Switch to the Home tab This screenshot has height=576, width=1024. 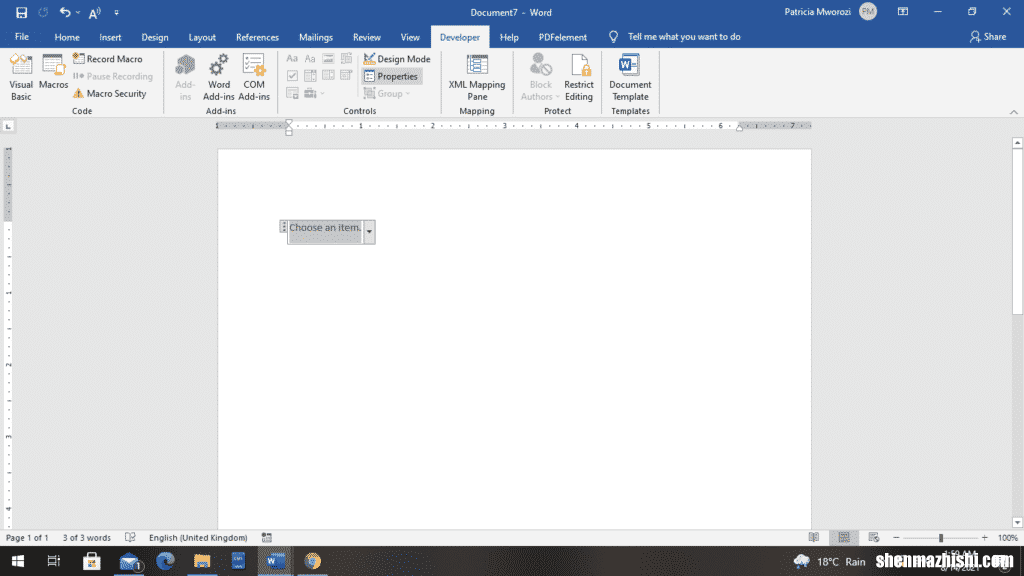click(x=67, y=37)
